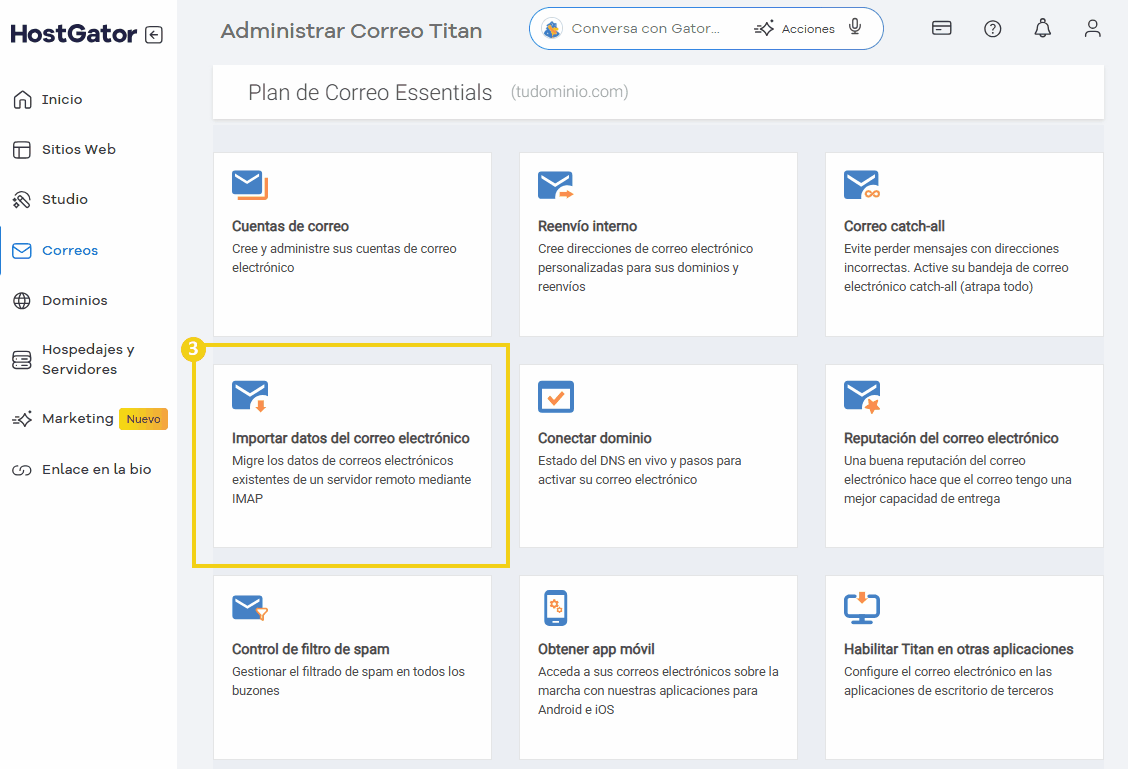The height and width of the screenshot is (769, 1128).
Task: Open Dominios in the sidebar
Action: point(74,301)
